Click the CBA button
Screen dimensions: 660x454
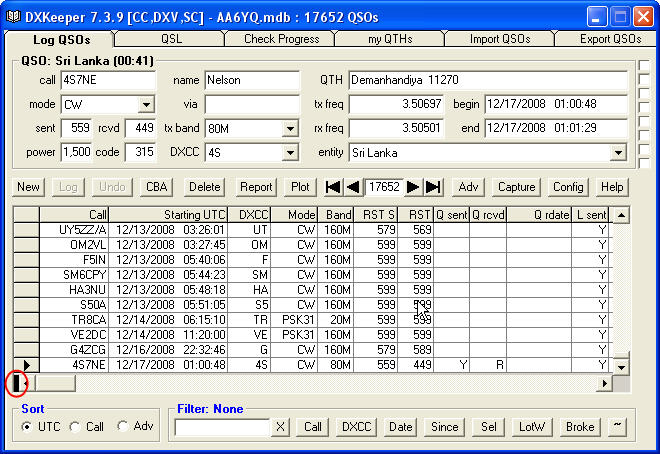pos(157,187)
